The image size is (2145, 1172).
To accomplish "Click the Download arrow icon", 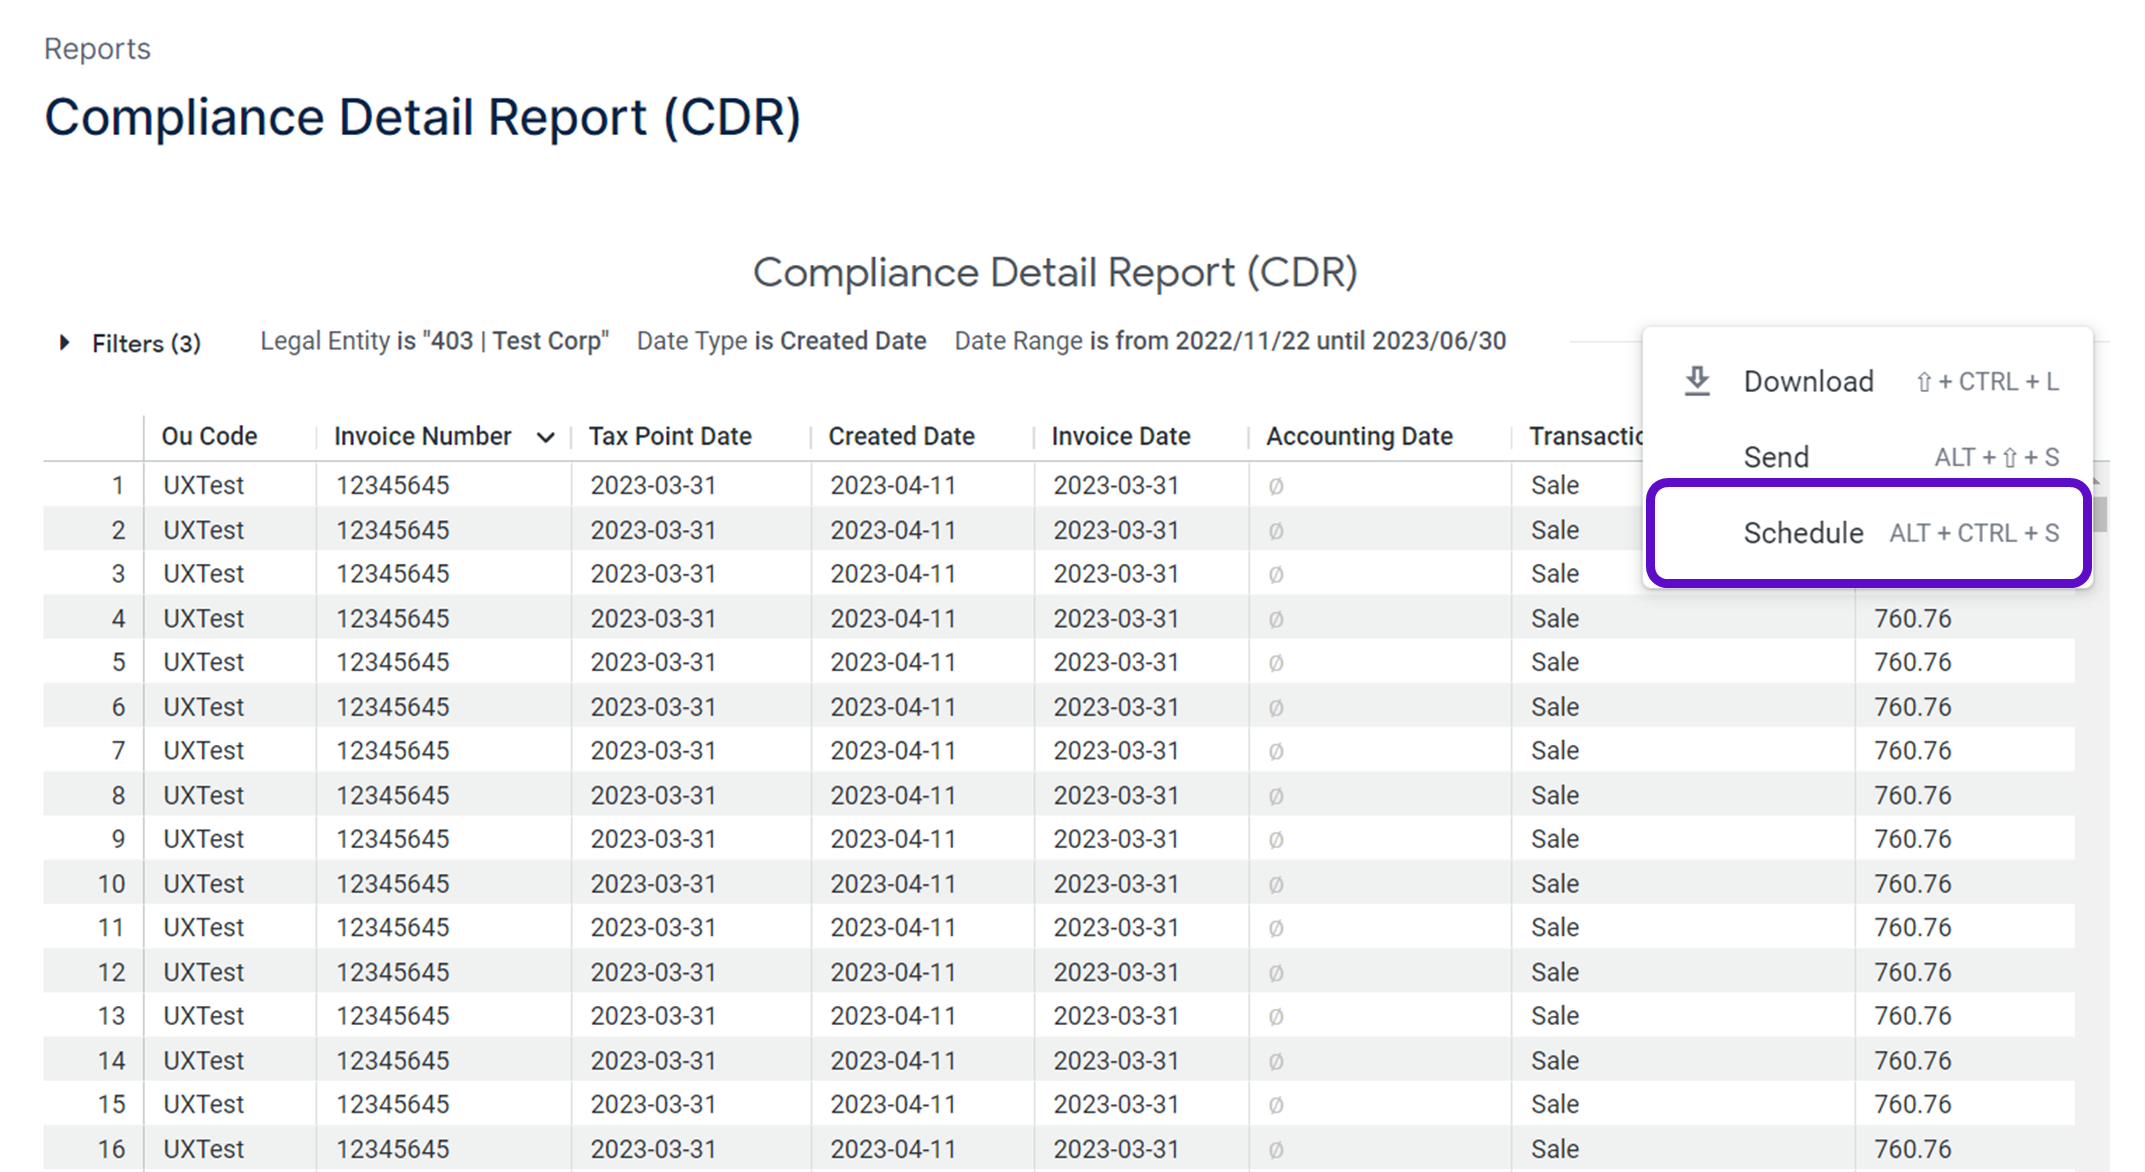I will pyautogui.click(x=1697, y=381).
